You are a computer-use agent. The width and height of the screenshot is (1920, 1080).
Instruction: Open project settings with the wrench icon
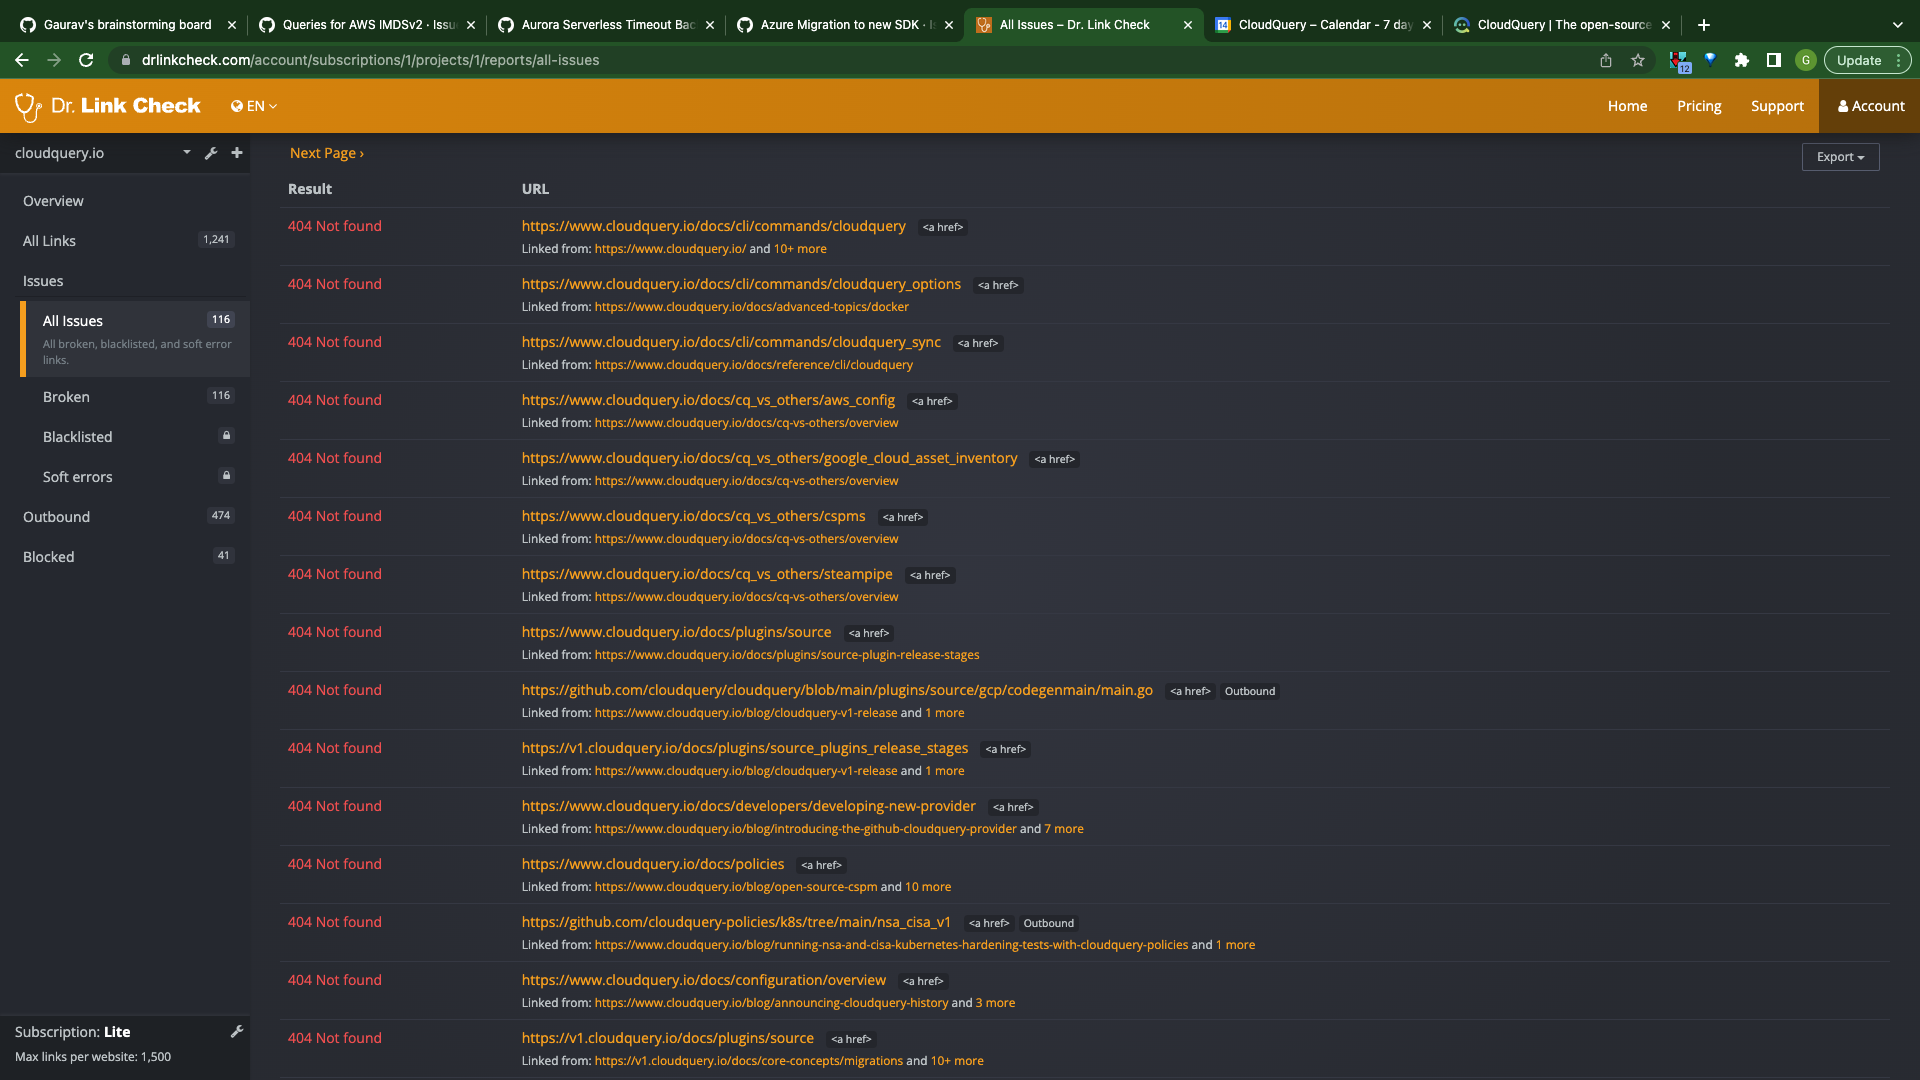pyautogui.click(x=211, y=153)
